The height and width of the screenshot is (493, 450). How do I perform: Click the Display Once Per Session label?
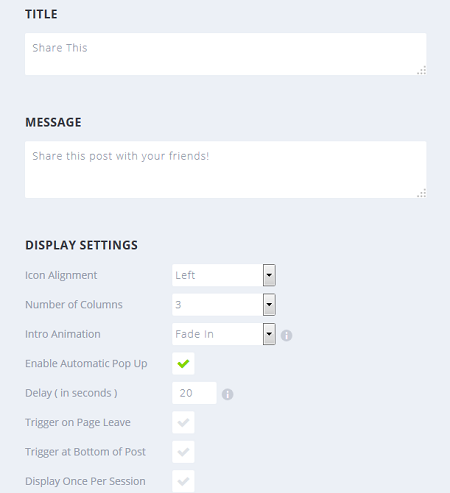click(85, 481)
